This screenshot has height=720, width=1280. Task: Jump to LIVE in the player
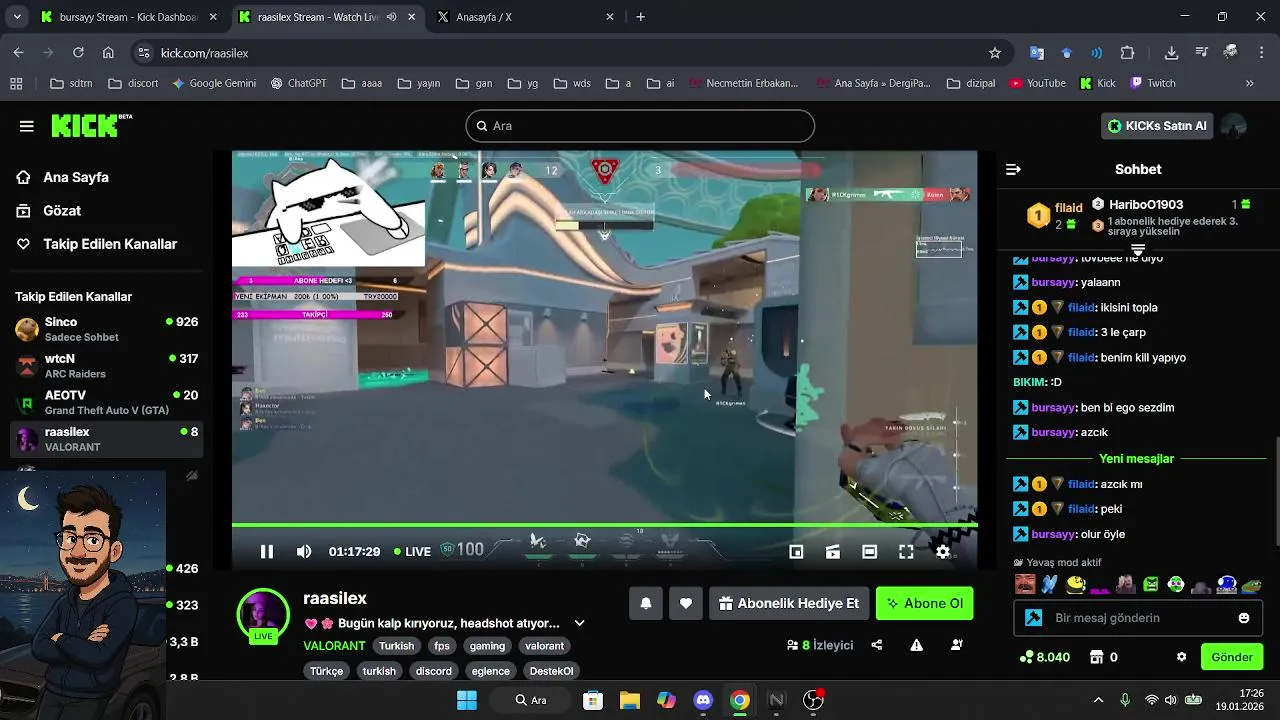coord(412,551)
